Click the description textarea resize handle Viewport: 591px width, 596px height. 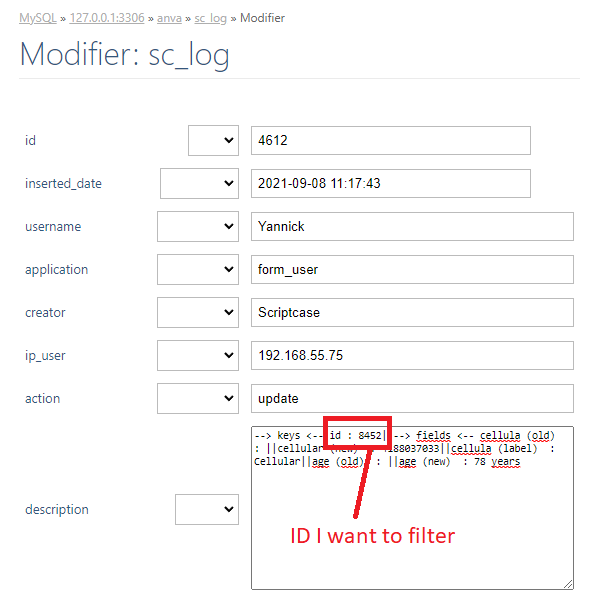[x=568, y=584]
